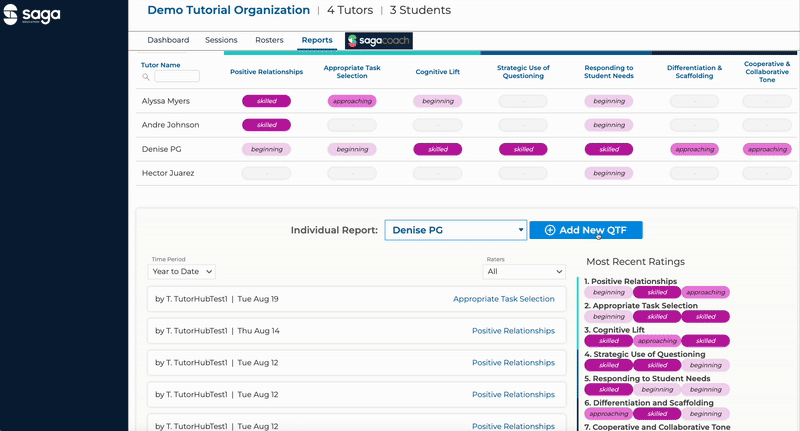Click the Add New QTF button

(x=586, y=230)
